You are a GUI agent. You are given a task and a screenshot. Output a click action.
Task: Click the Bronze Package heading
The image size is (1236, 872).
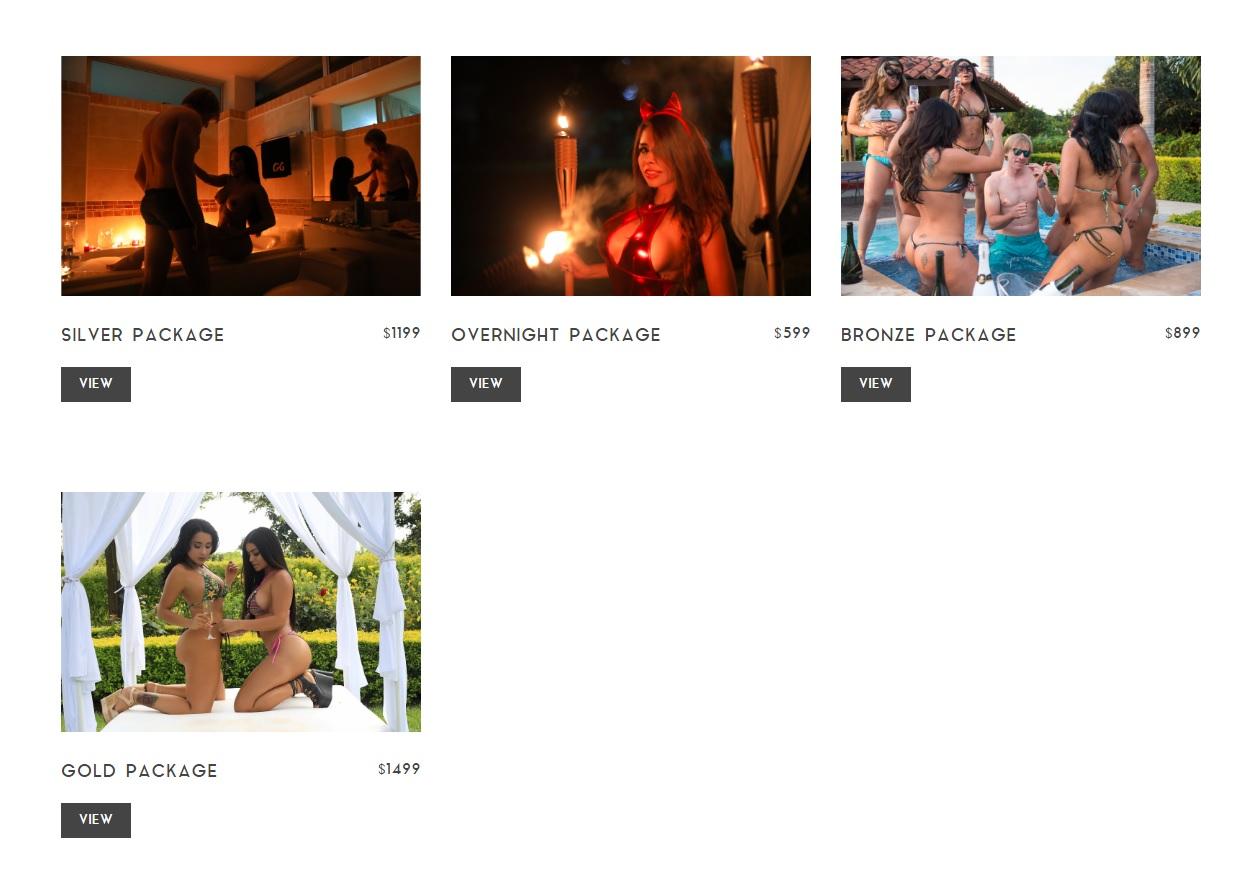click(x=929, y=335)
